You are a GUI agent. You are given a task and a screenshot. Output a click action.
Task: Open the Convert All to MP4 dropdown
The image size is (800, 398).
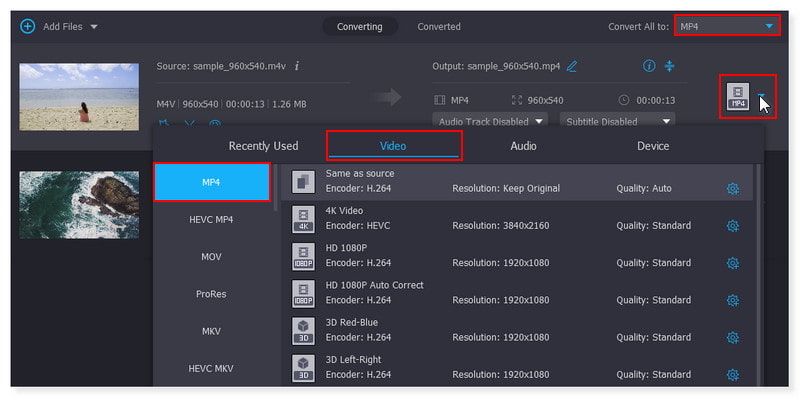(x=727, y=26)
